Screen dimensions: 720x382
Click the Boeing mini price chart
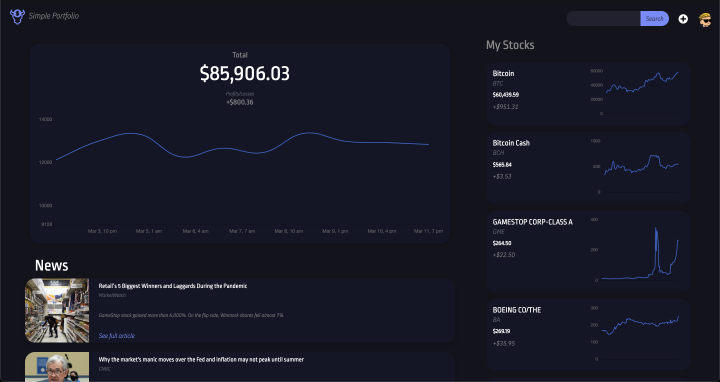(638, 333)
